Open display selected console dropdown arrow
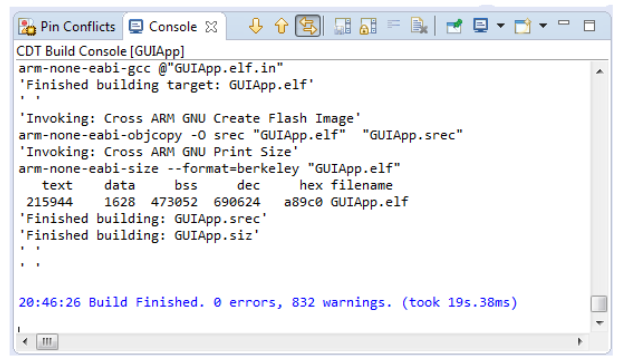 [501, 26]
